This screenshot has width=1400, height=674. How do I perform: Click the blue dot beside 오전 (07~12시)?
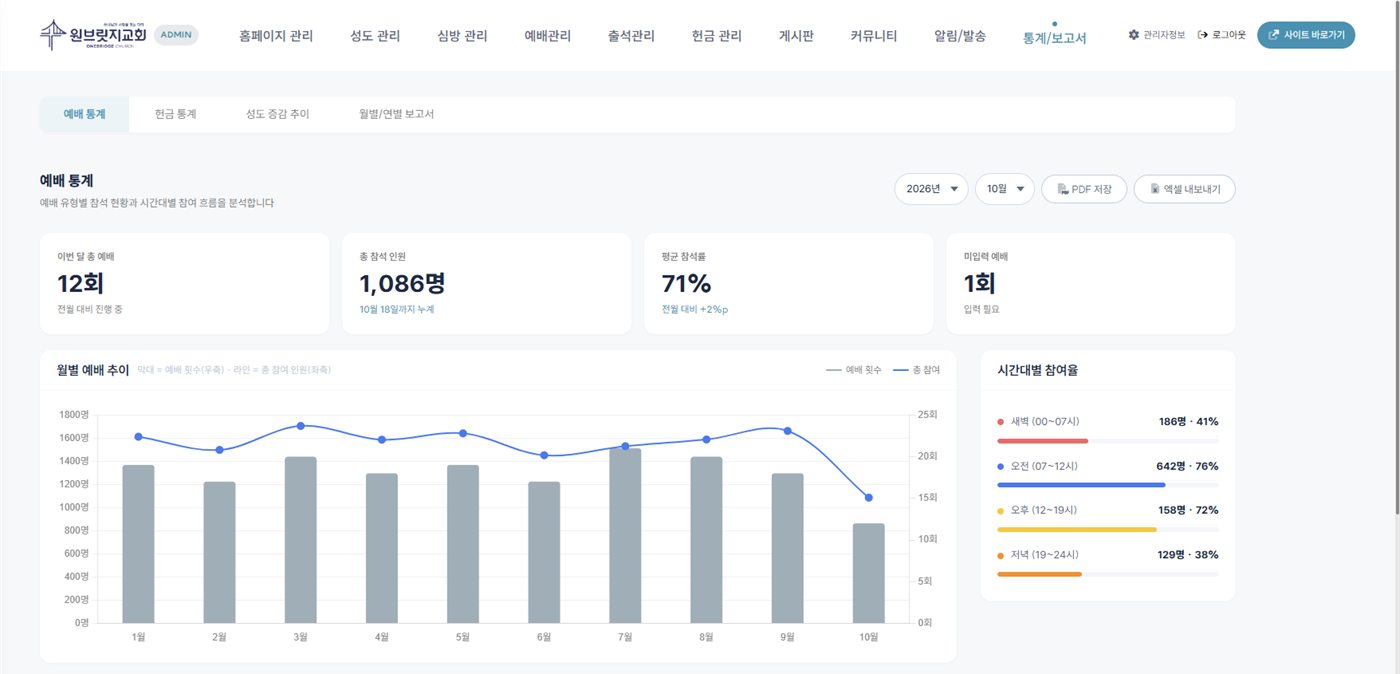tap(1001, 466)
